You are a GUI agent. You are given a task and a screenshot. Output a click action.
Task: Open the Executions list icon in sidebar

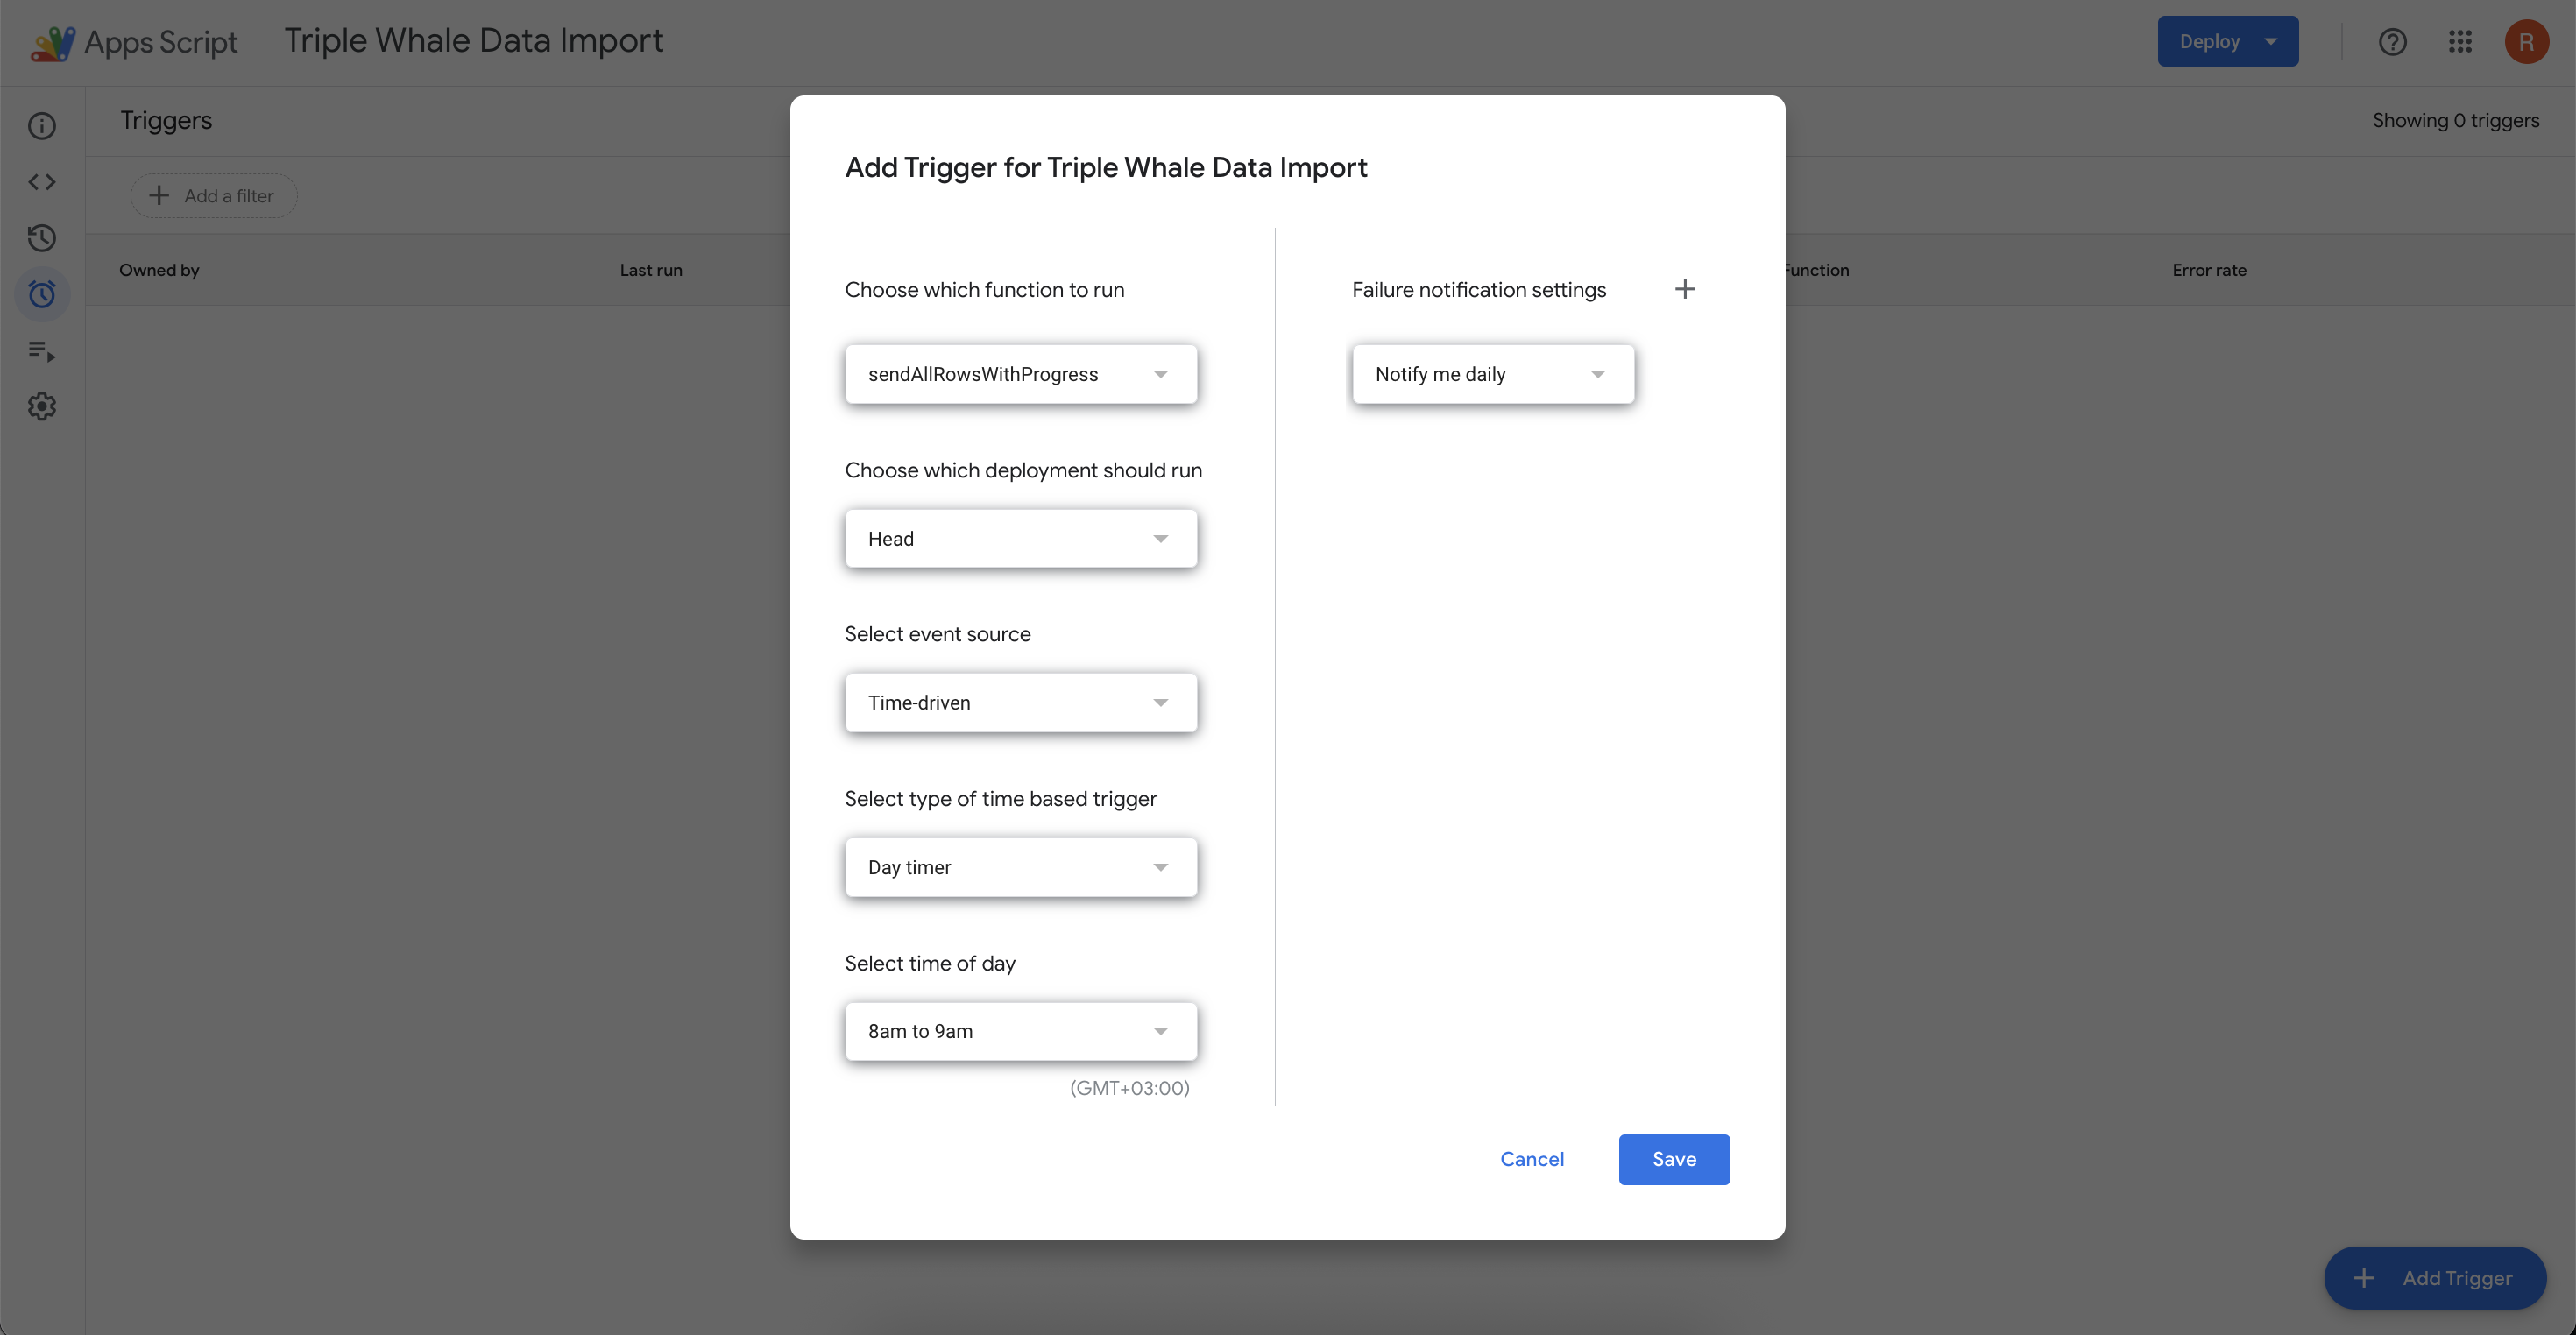pyautogui.click(x=42, y=351)
